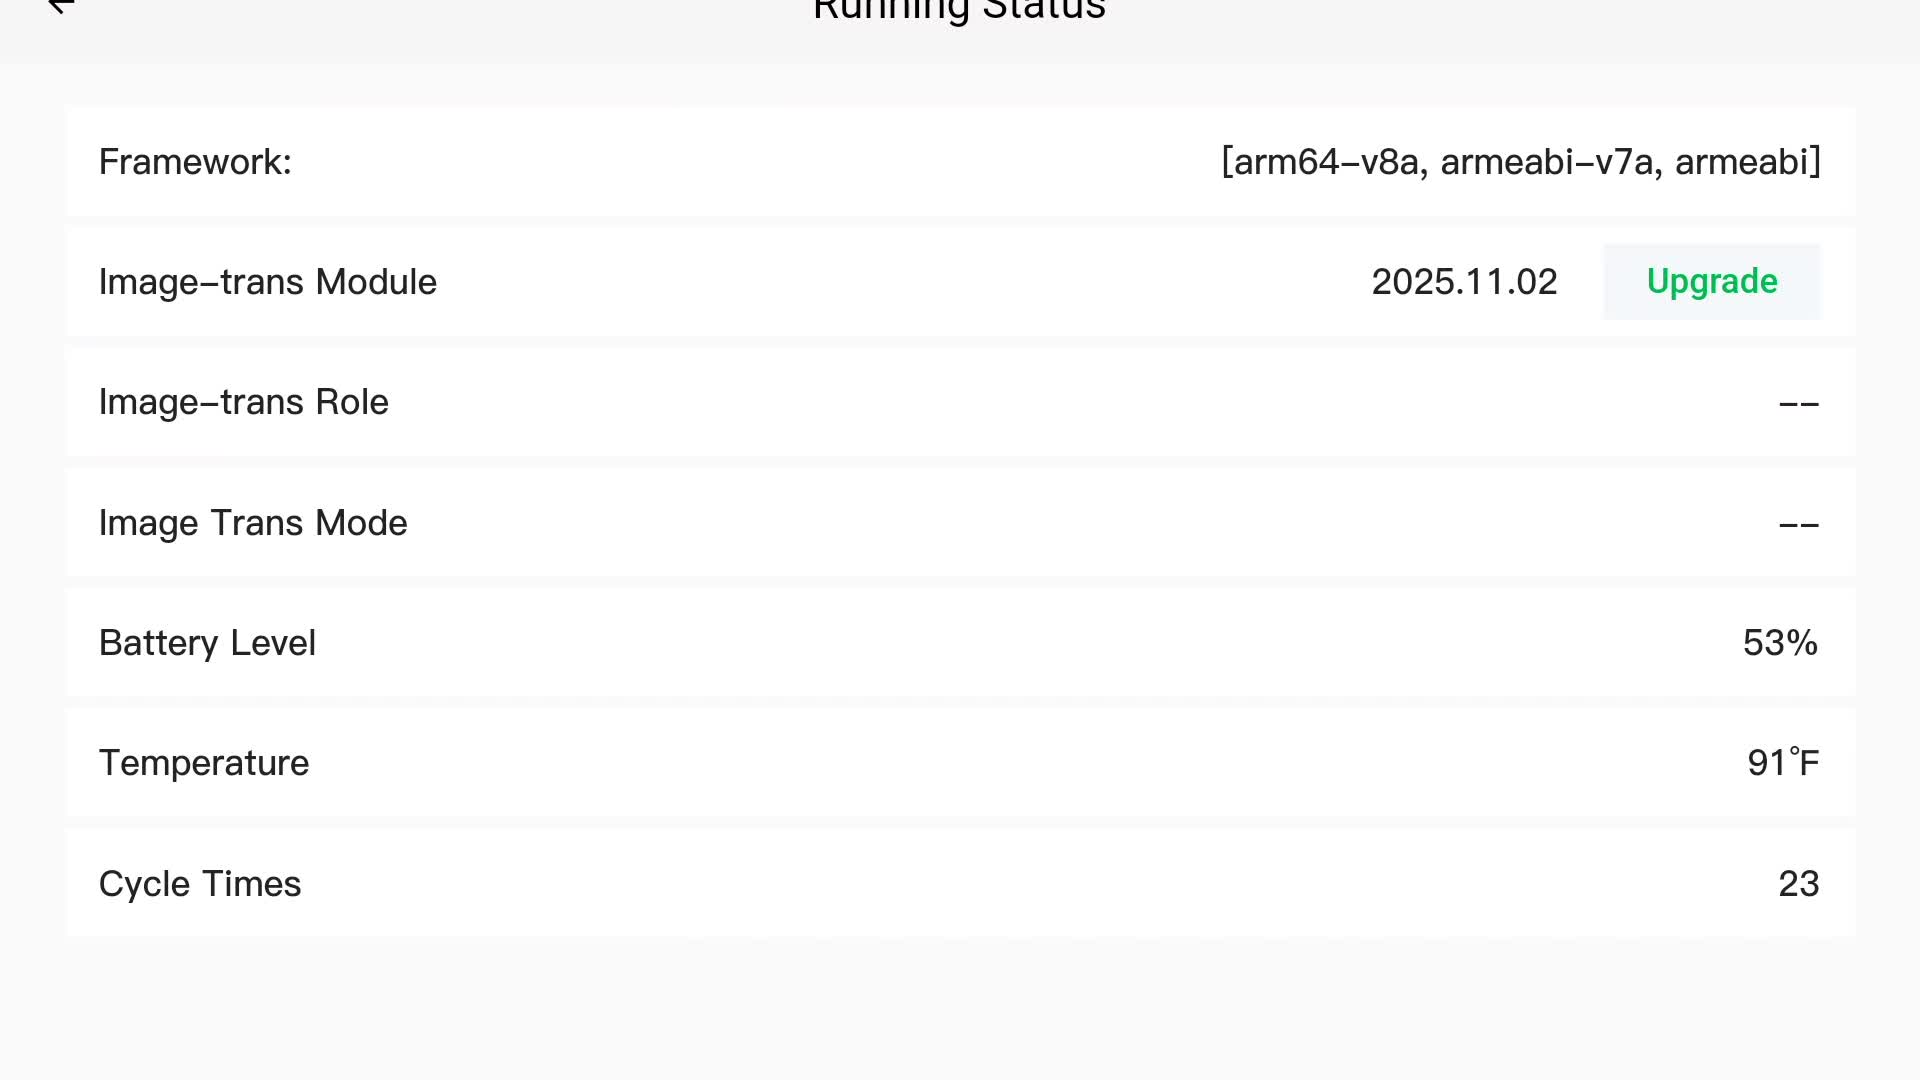
Task: Open the Image-trans Module row
Action: (x=960, y=282)
